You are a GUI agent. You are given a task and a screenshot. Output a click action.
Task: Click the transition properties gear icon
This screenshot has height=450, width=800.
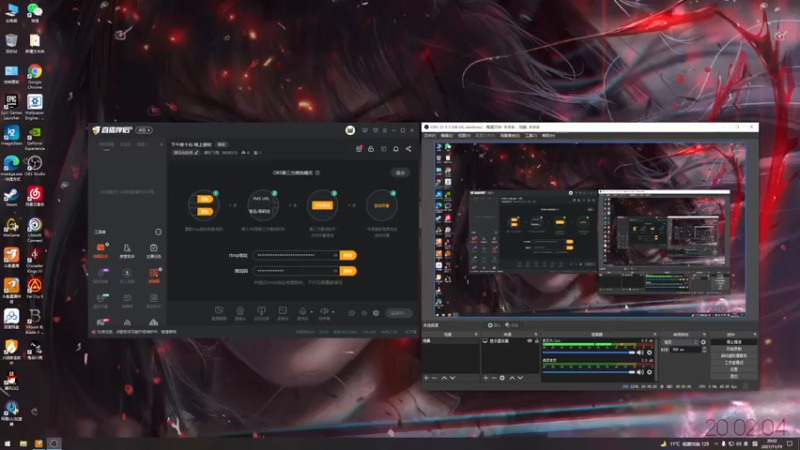[704, 342]
